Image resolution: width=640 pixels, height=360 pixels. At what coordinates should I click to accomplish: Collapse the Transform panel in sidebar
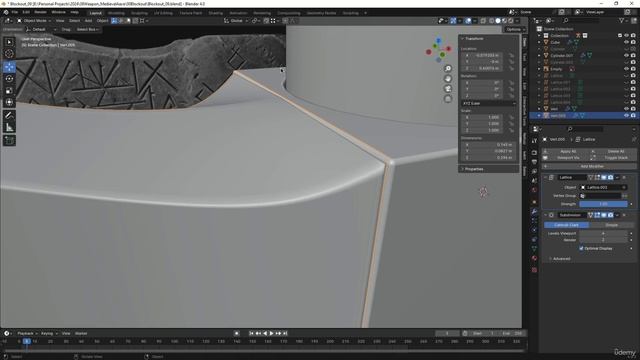pyautogui.click(x=473, y=38)
